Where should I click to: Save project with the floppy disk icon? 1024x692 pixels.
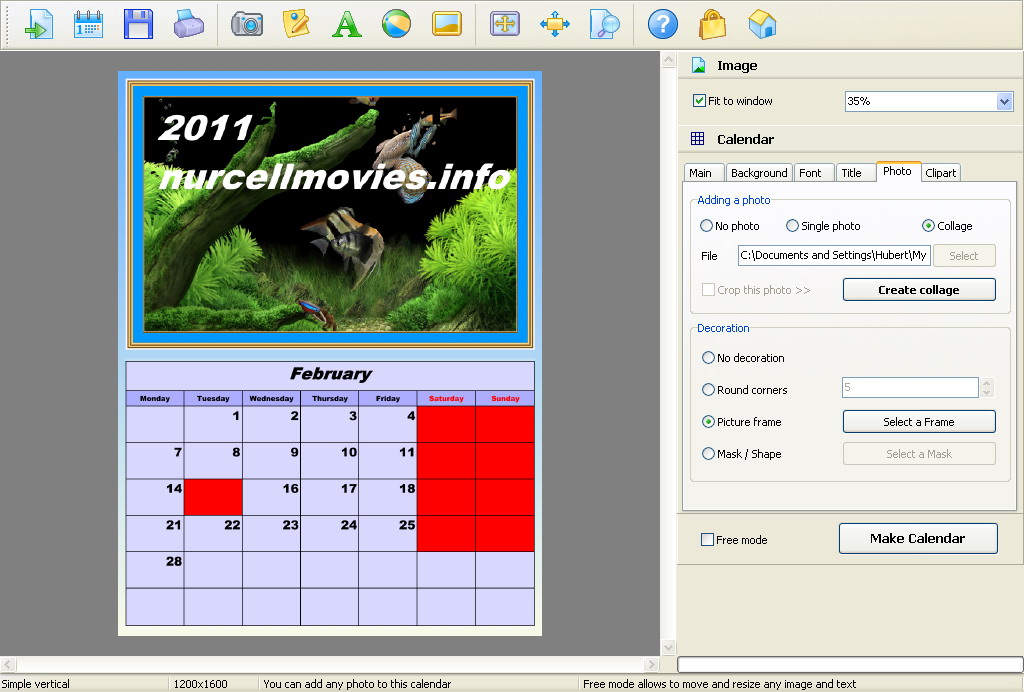(138, 25)
